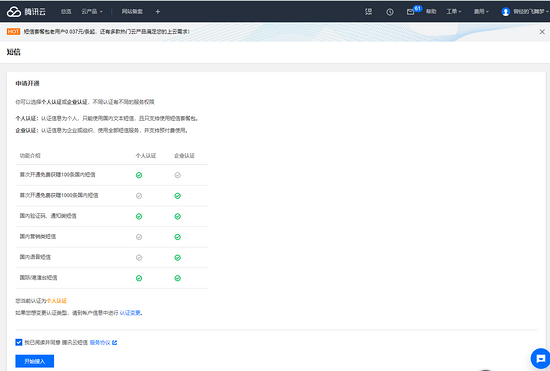
Task: Click the 腾讯云 cloud logo
Action: tap(26, 12)
